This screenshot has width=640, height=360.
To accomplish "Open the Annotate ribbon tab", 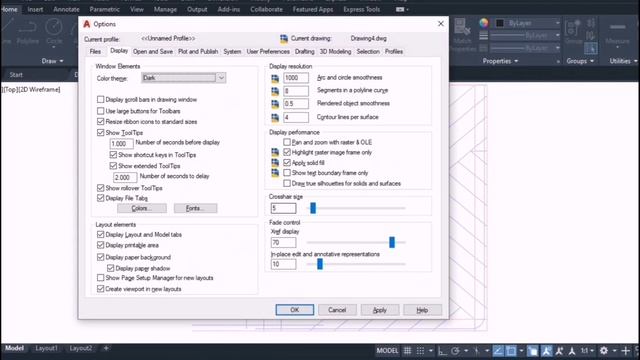I will point(66,9).
